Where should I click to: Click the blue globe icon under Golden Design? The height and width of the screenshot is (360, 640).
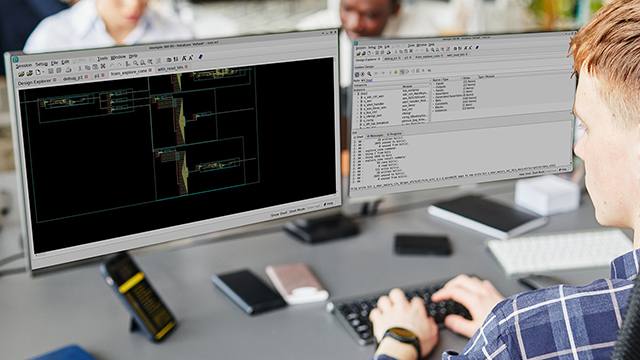[357, 74]
